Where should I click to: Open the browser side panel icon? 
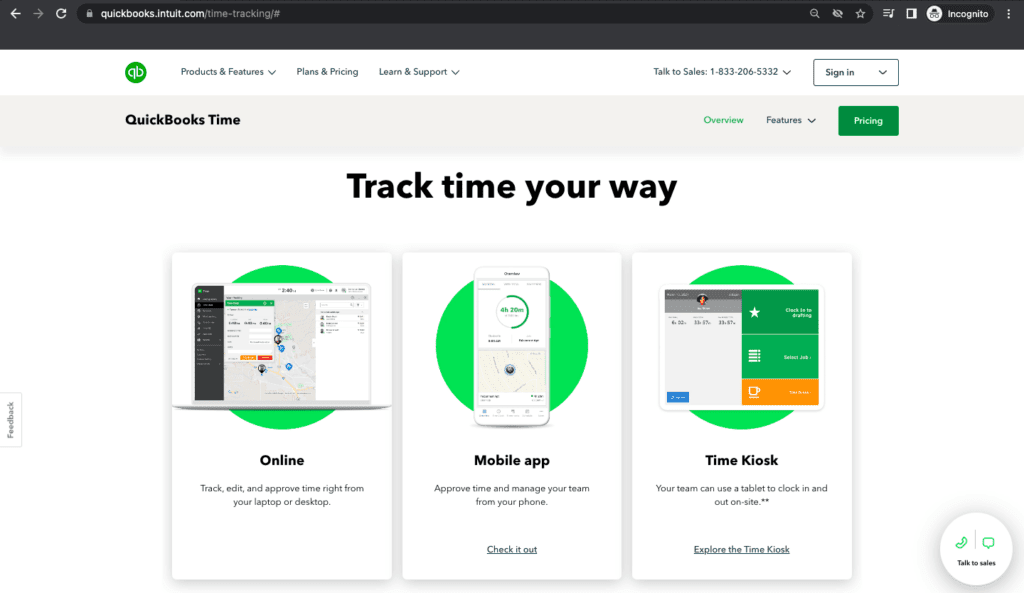[911, 13]
